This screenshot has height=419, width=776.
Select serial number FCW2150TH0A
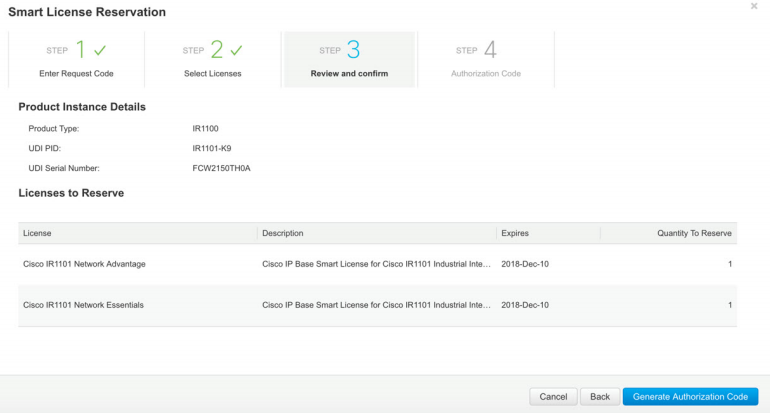click(221, 168)
